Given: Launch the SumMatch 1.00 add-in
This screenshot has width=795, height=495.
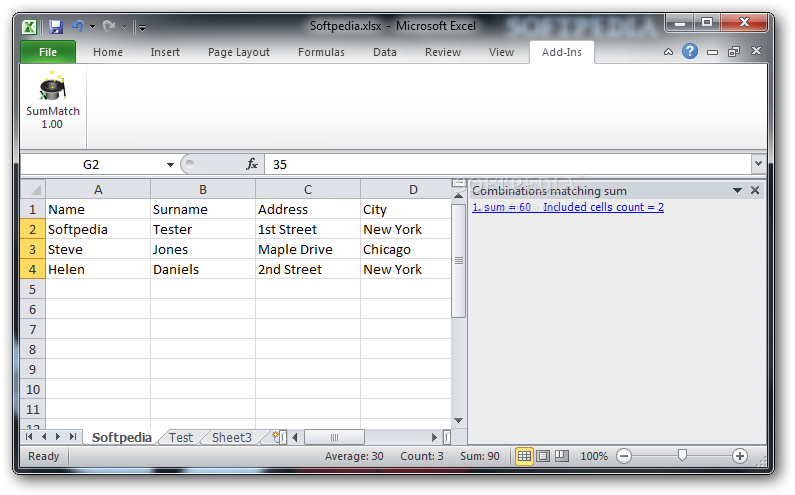Looking at the screenshot, I should point(53,102).
